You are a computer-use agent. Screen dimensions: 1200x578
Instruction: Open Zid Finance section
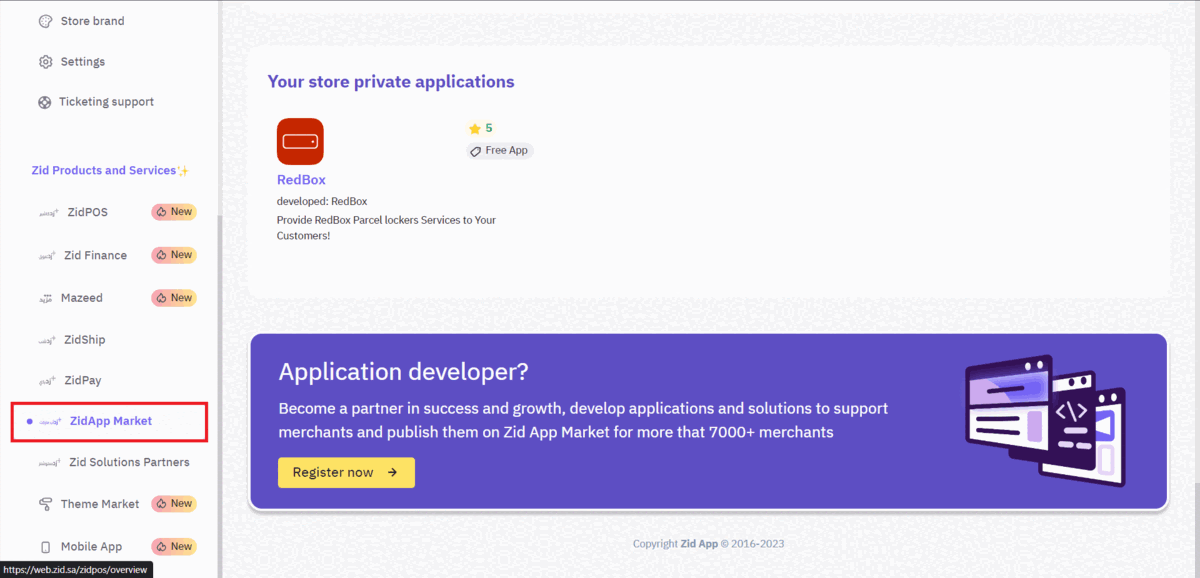[95, 255]
